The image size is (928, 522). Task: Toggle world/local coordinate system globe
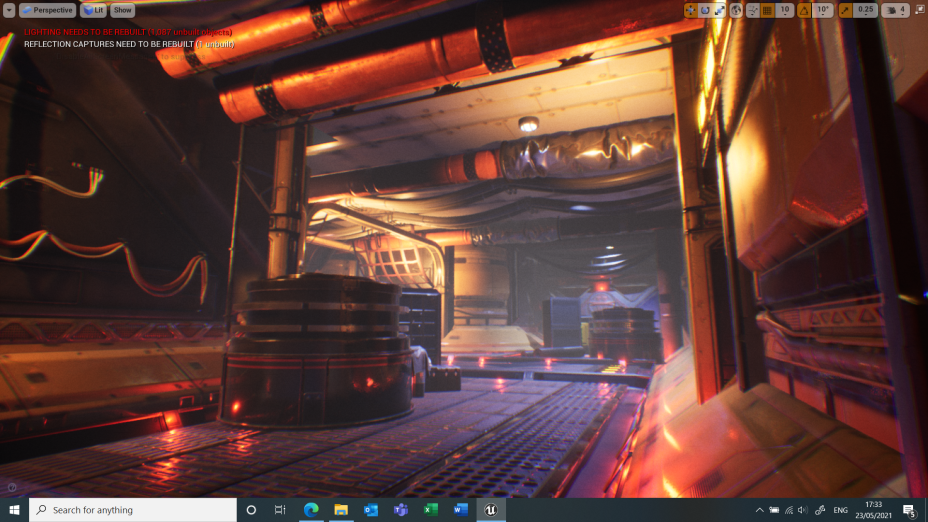[736, 10]
